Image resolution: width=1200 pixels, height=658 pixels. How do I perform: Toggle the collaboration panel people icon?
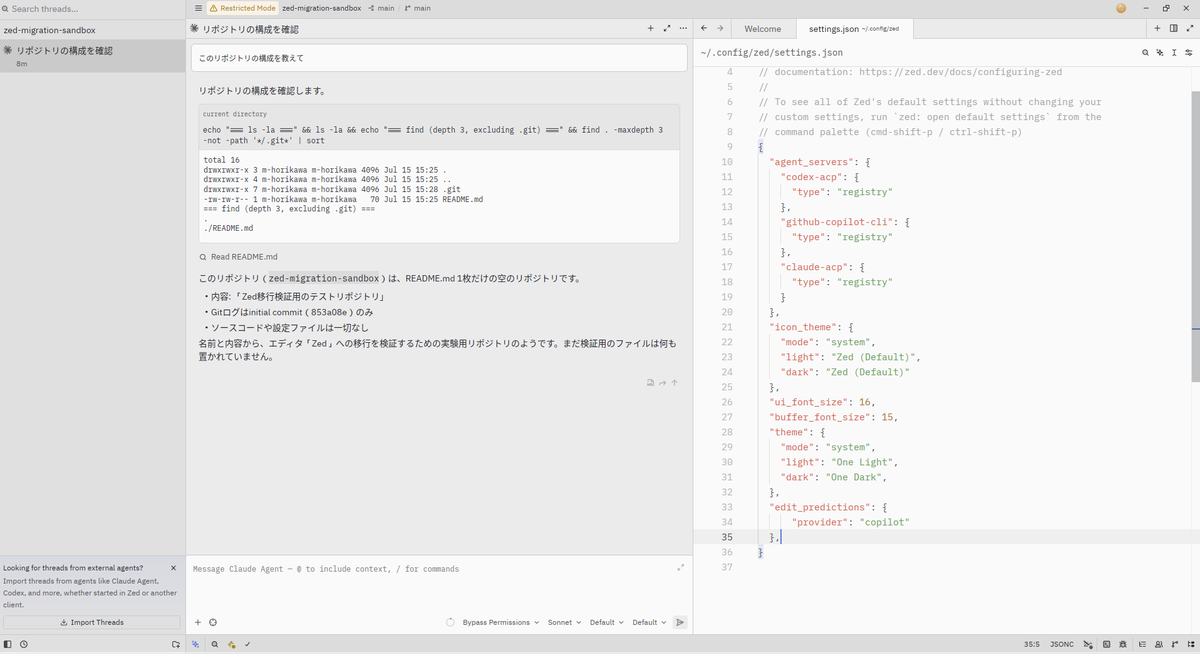[1158, 645]
